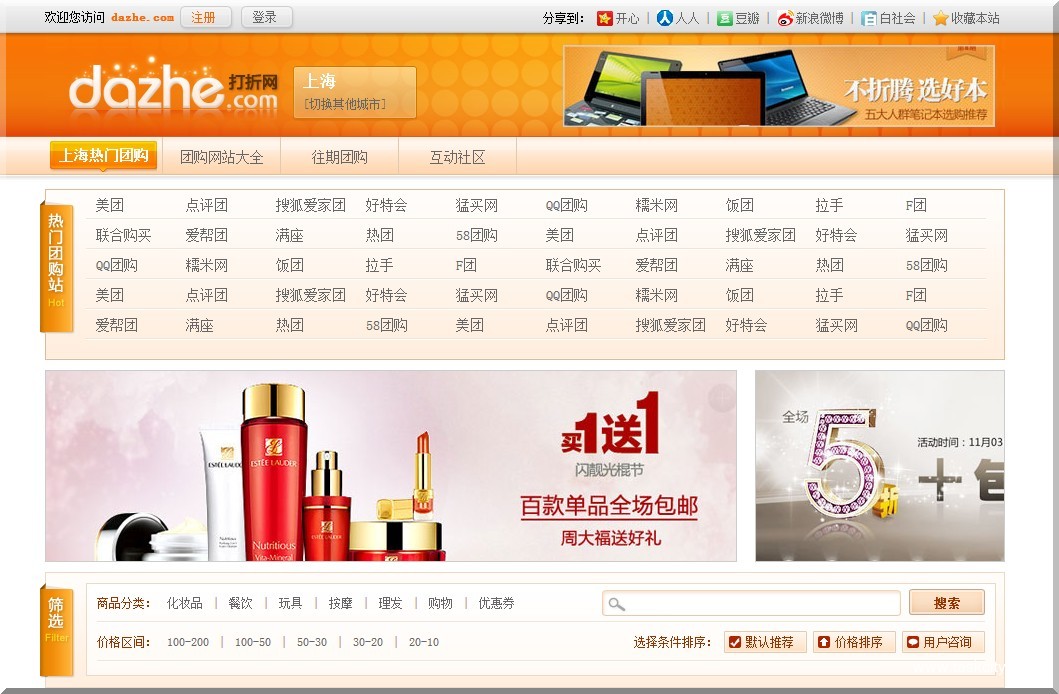Click the 收藏本站 star icon
The height and width of the screenshot is (694, 1059).
tap(940, 18)
